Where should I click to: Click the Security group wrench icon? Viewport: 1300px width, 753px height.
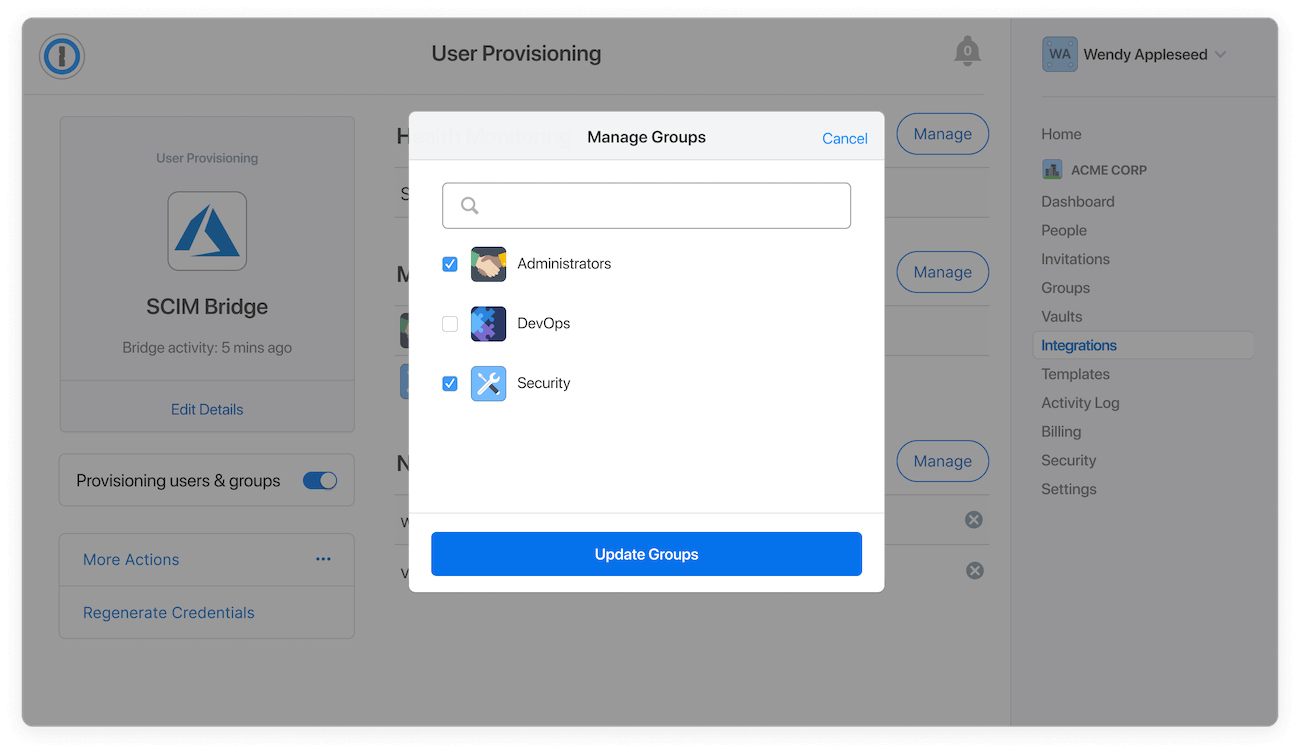[x=488, y=383]
